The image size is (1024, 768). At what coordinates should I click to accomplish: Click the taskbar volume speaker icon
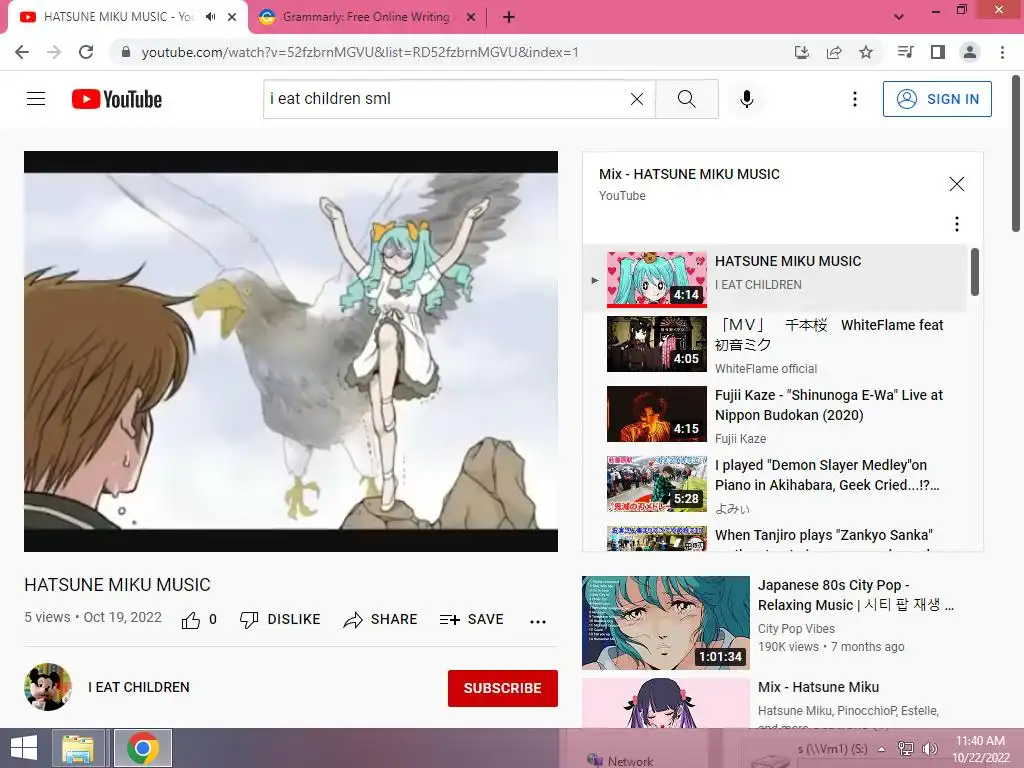[x=929, y=749]
